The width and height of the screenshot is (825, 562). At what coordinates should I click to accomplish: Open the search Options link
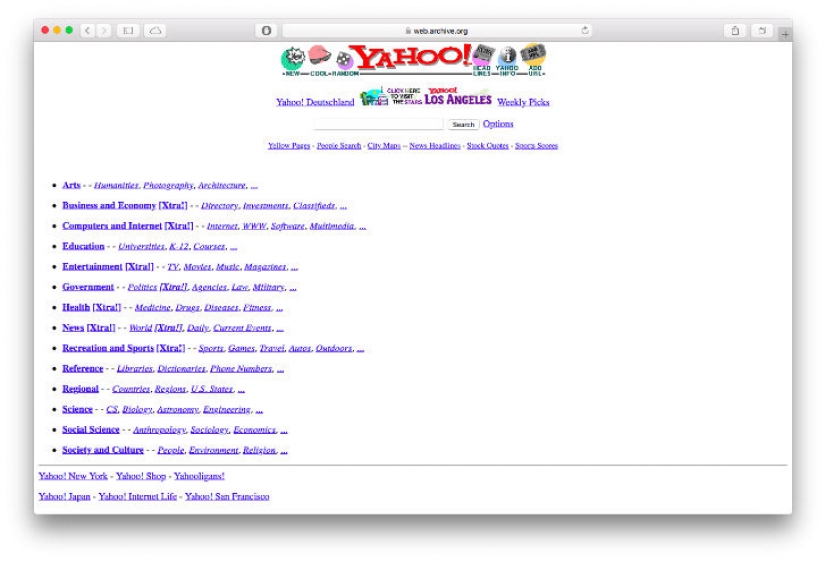(x=498, y=125)
